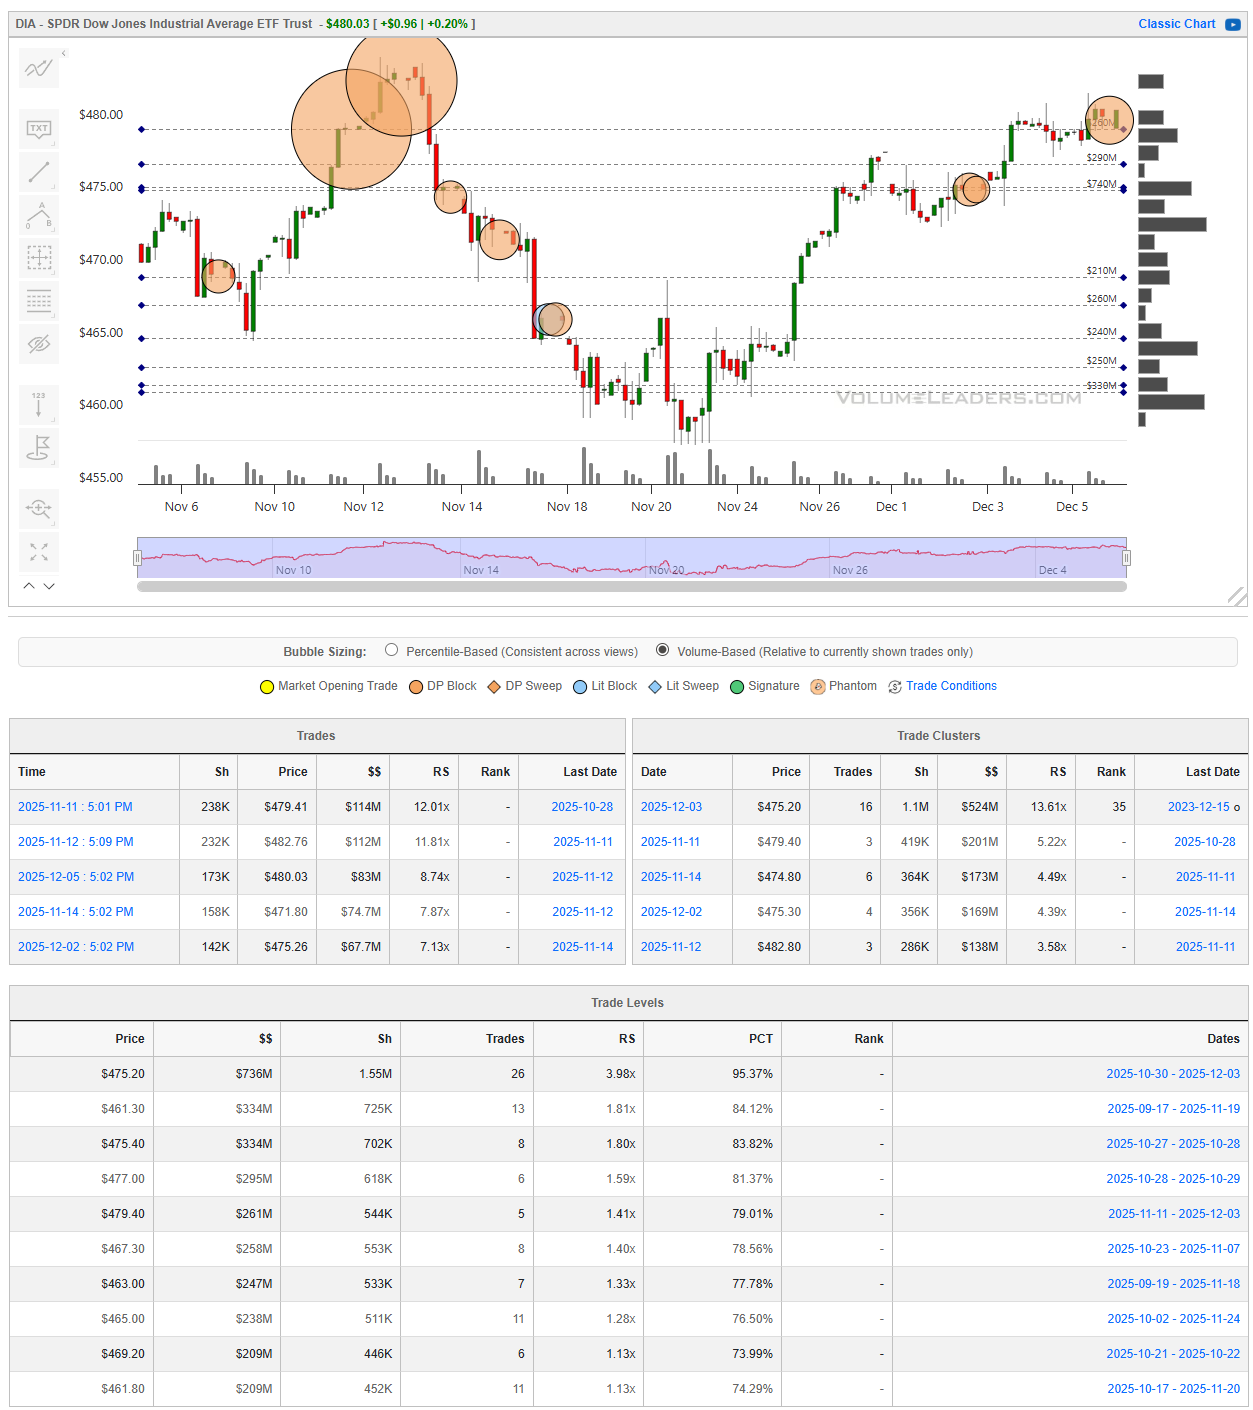Click the DP Block legend circle
This screenshot has height=1410, width=1253.
[416, 687]
